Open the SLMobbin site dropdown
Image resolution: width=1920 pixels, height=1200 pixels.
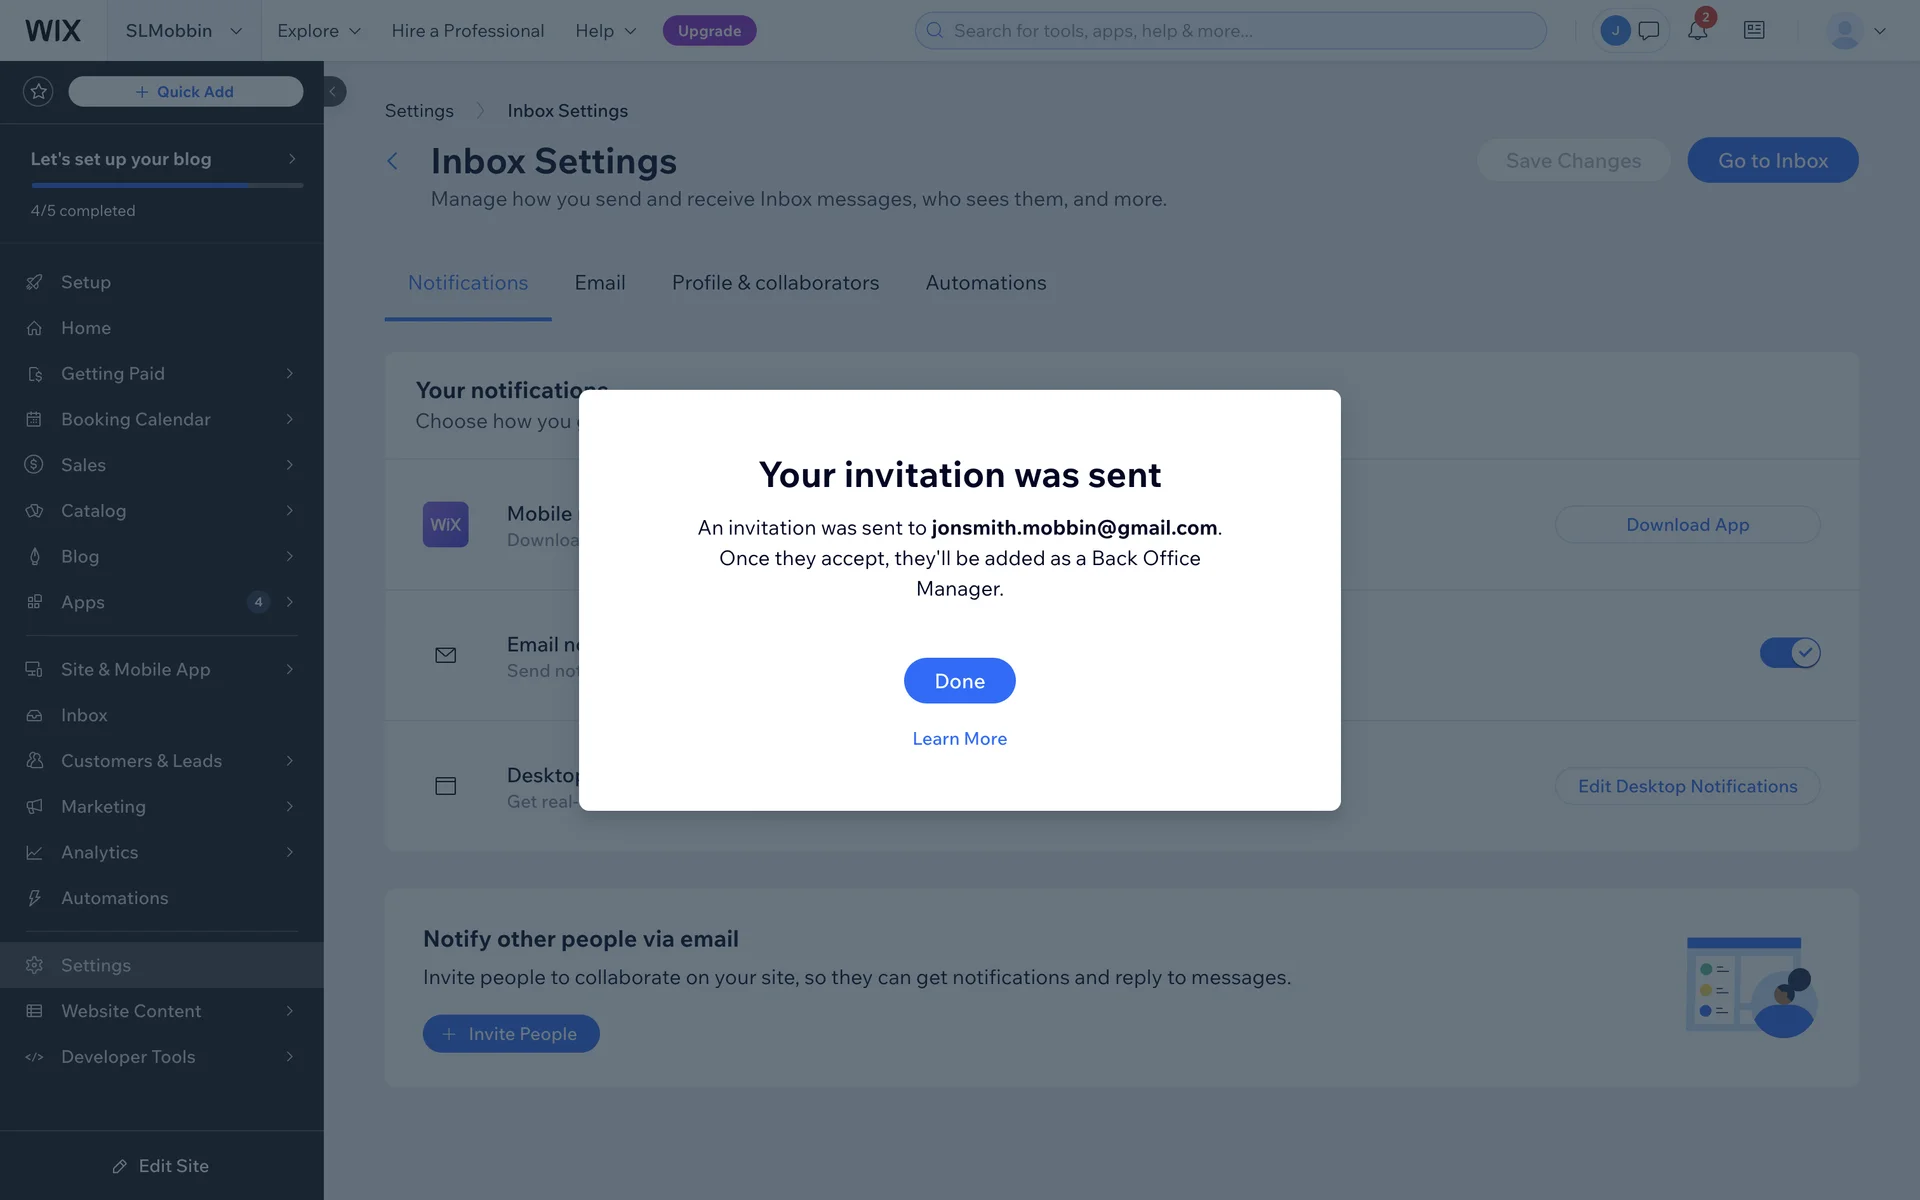(x=184, y=30)
